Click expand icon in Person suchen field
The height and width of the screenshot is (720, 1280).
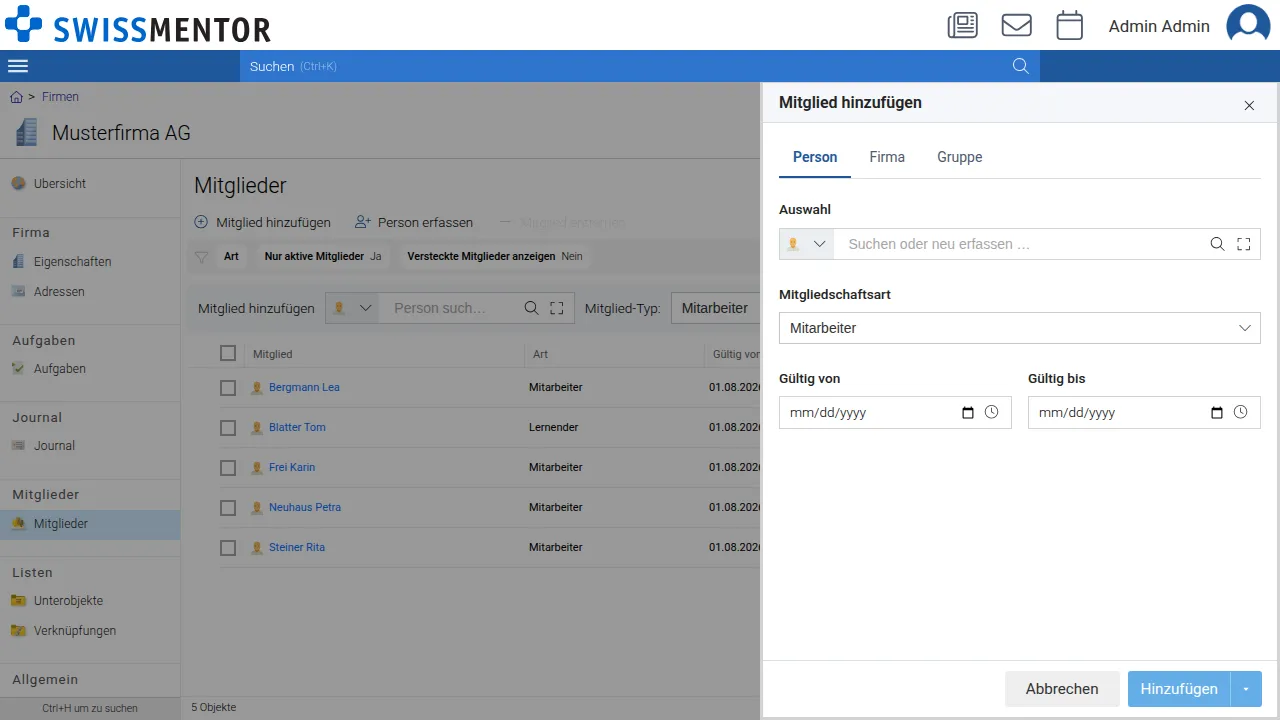click(x=557, y=308)
